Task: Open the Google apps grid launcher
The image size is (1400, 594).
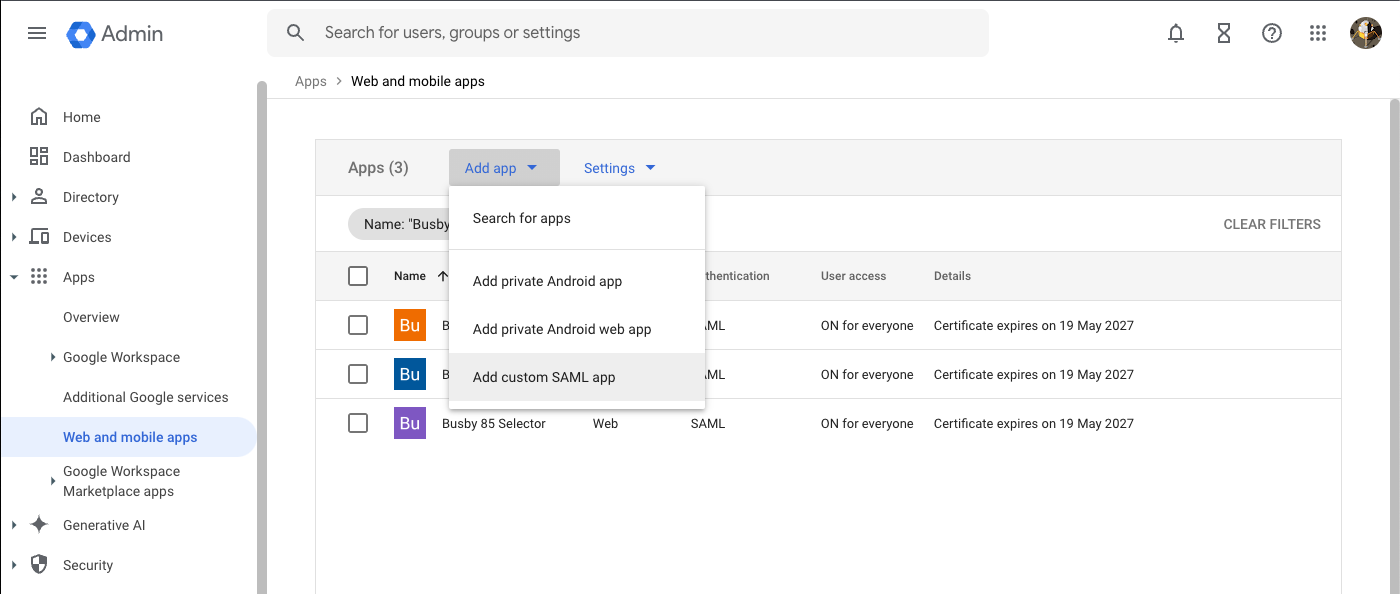Action: click(1318, 33)
